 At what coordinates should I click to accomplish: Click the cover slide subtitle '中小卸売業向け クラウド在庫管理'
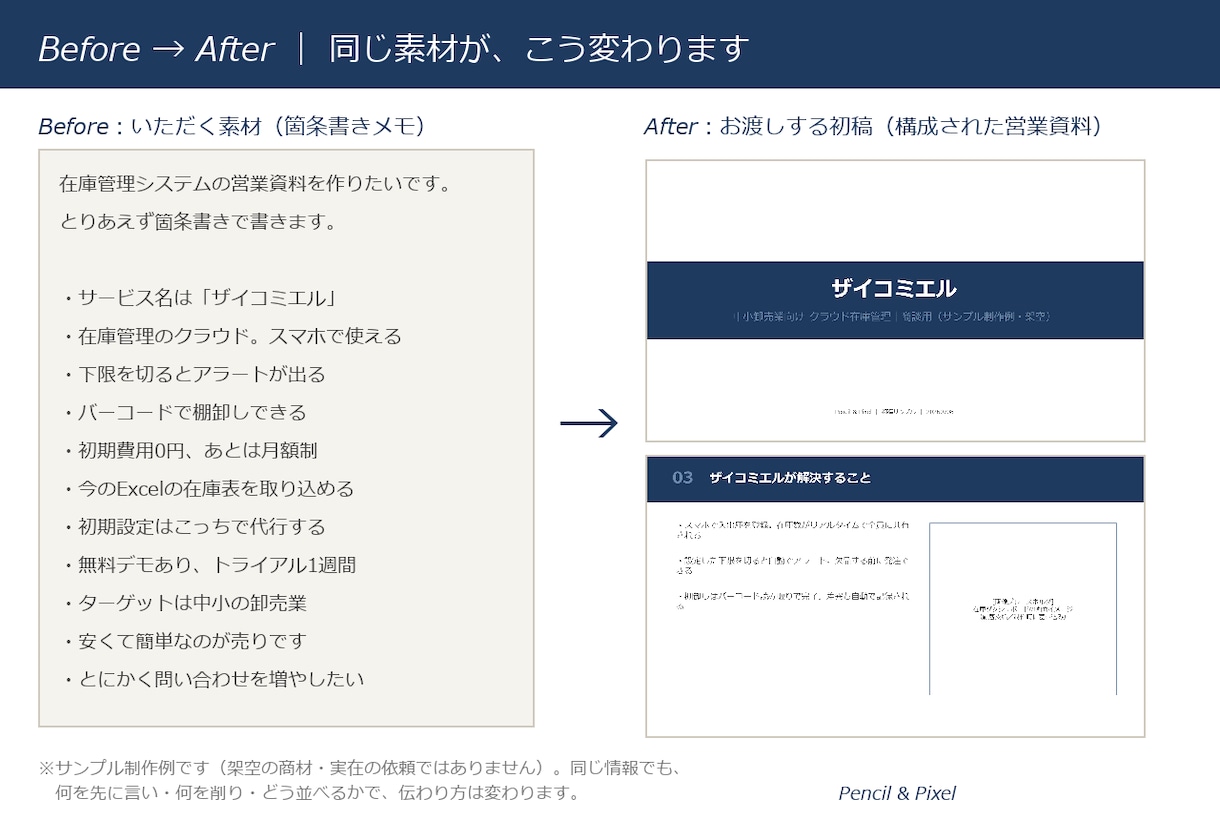pos(812,316)
